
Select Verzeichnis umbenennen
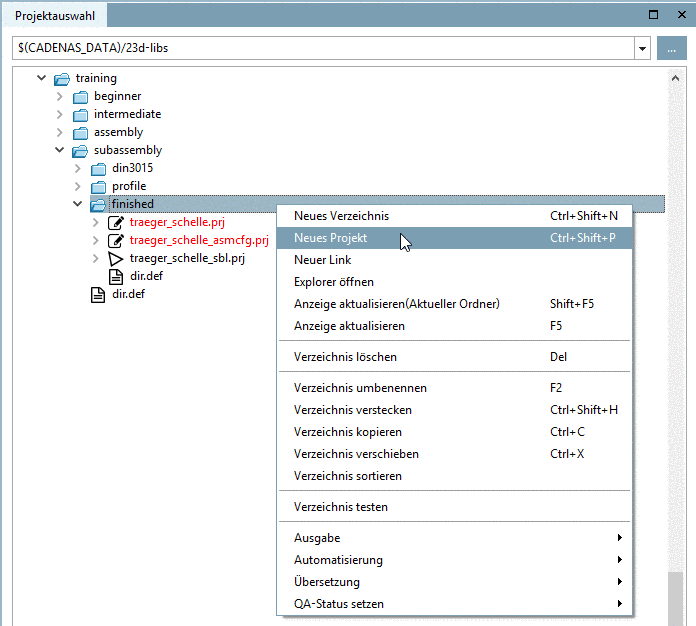[454, 388]
